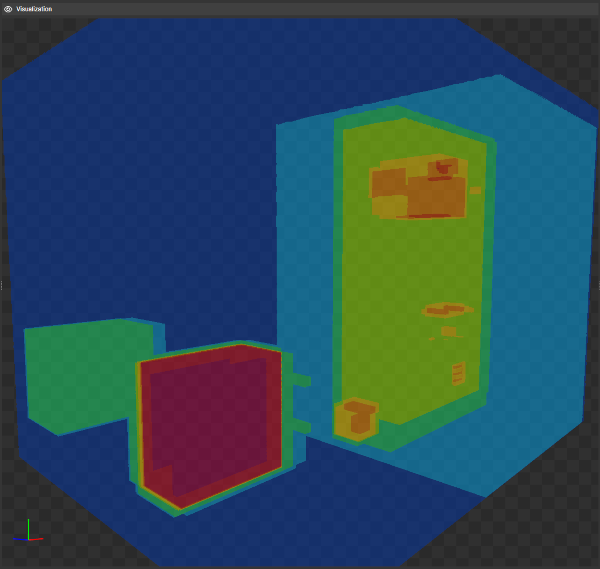Click the left-edge panel splitter handle
The image size is (600, 569).
coord(2,285)
